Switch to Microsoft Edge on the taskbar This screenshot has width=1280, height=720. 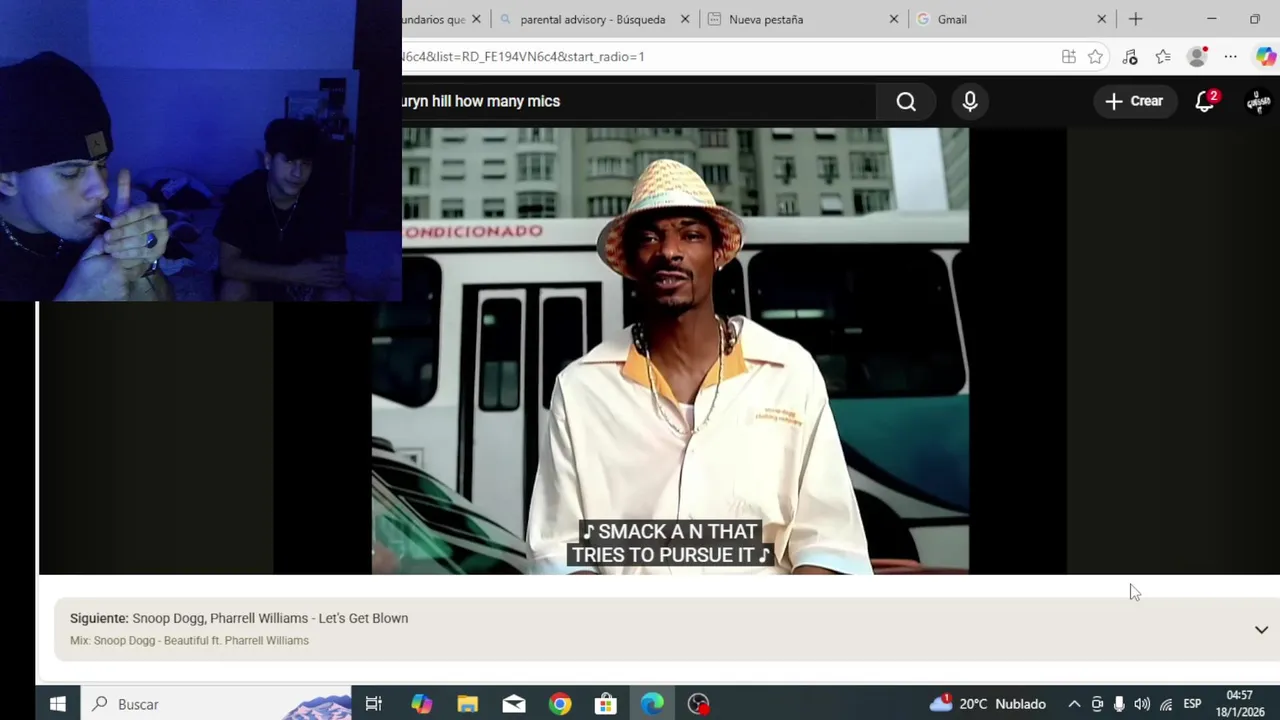pos(652,704)
